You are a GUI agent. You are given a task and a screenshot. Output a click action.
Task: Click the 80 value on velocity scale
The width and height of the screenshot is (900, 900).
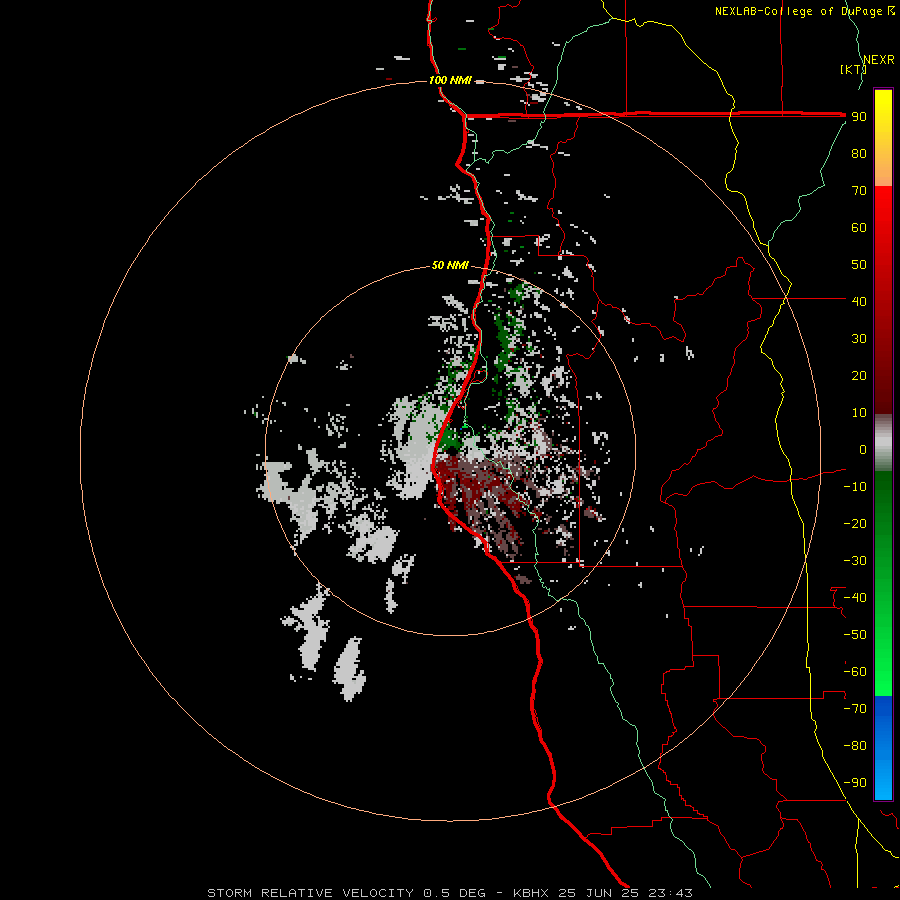(859, 153)
